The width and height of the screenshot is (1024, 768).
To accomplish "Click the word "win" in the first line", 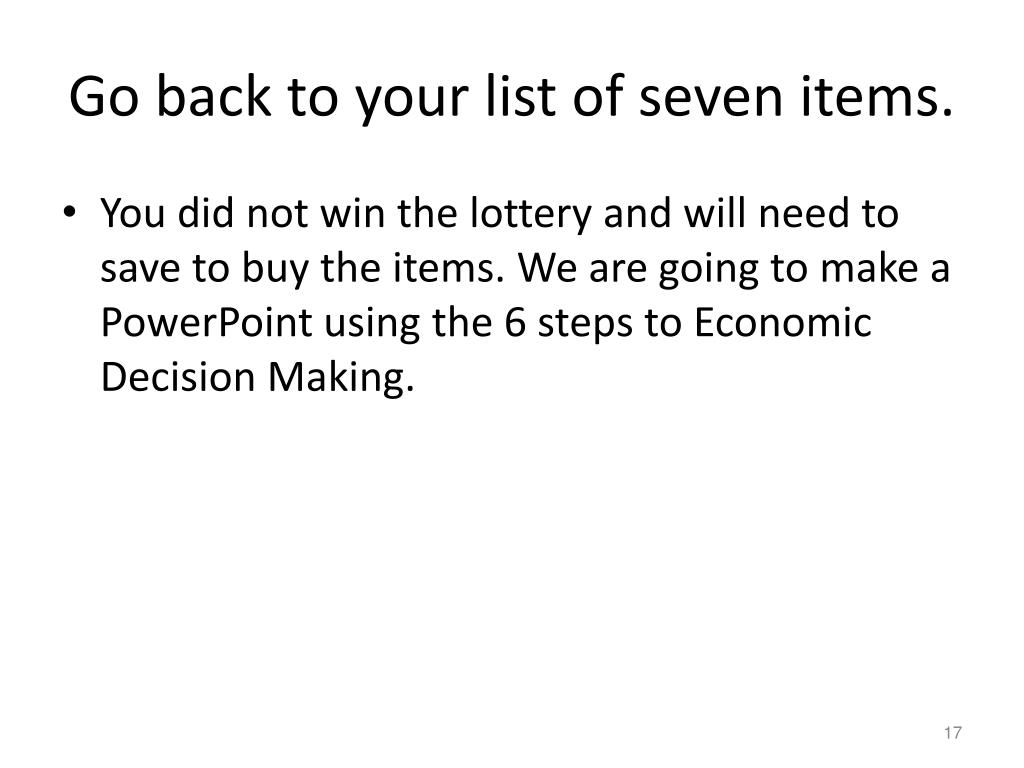I will [x=352, y=214].
